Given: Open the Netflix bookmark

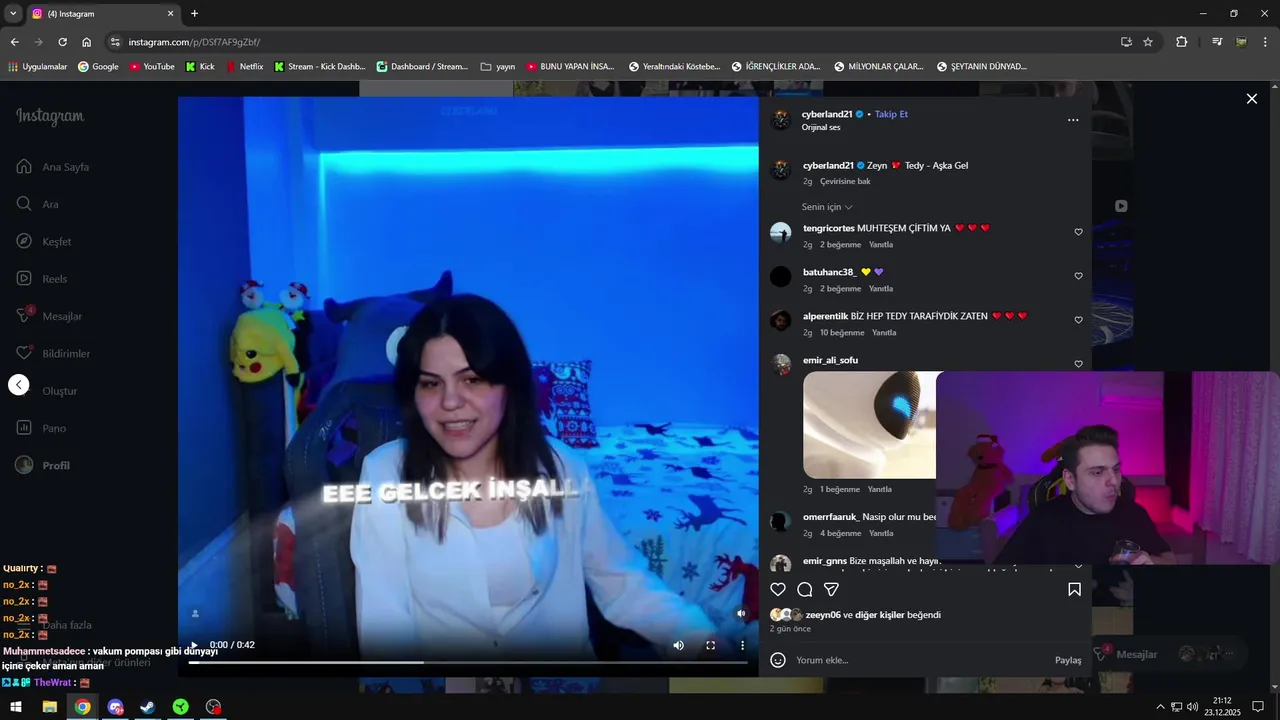Looking at the screenshot, I should (245, 67).
